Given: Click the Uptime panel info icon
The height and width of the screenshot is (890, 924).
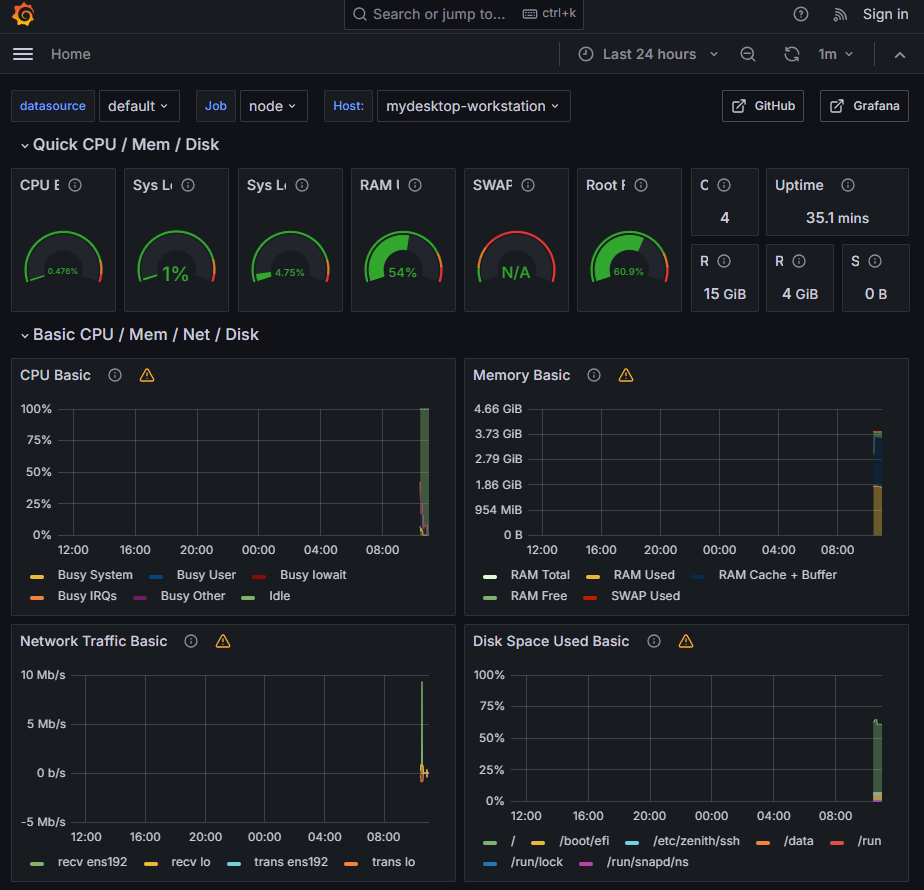Looking at the screenshot, I should pyautogui.click(x=848, y=185).
